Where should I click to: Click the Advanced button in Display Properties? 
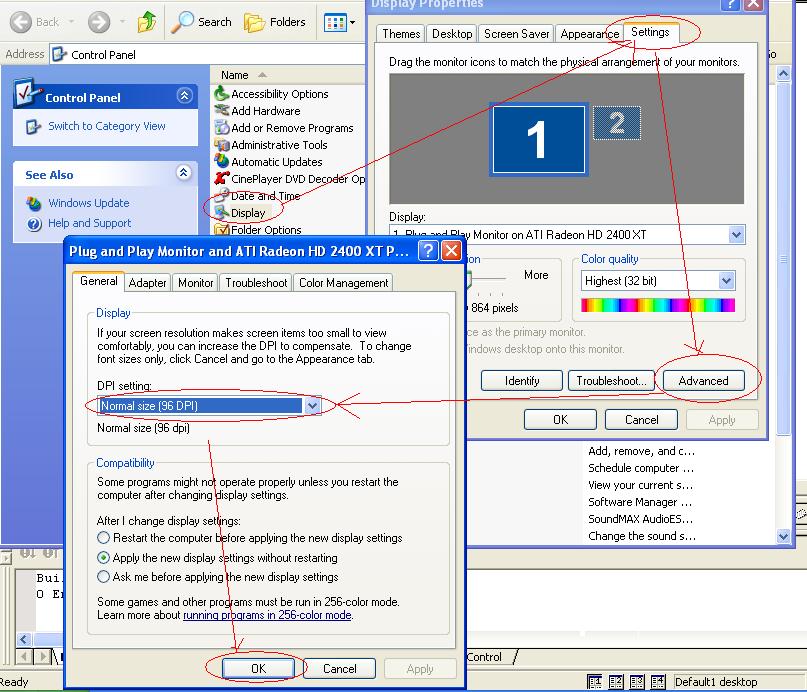pyautogui.click(x=705, y=380)
